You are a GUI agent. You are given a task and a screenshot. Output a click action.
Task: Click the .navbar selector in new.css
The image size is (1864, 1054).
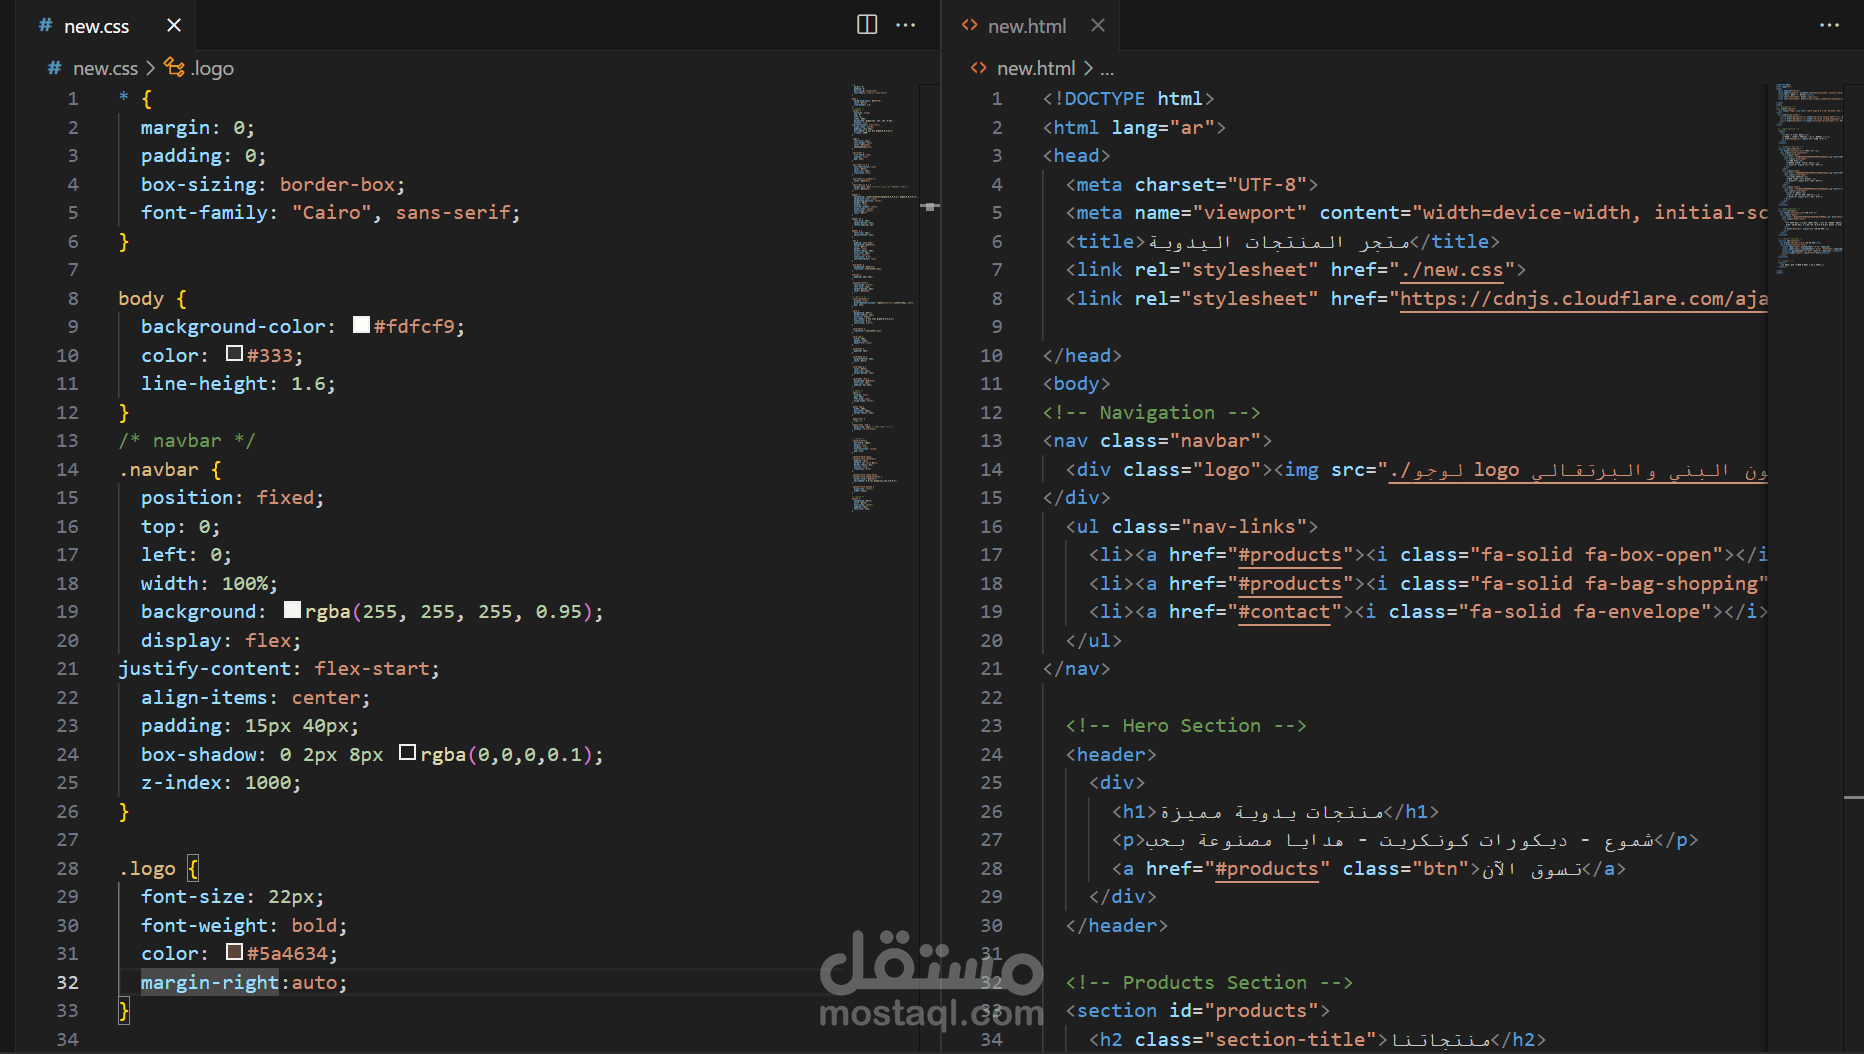(x=158, y=470)
